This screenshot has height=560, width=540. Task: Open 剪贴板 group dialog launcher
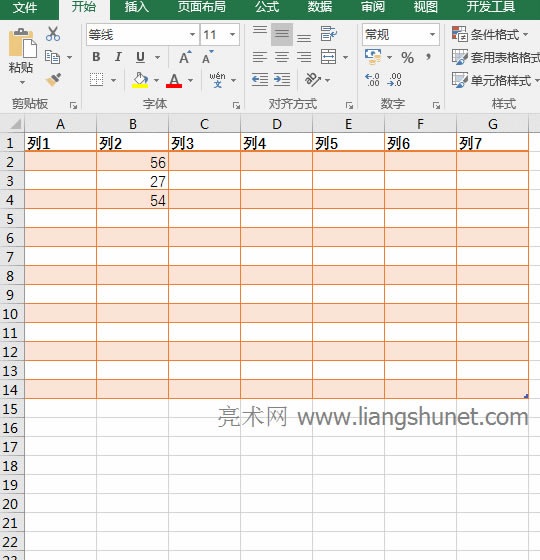pyautogui.click(x=74, y=105)
